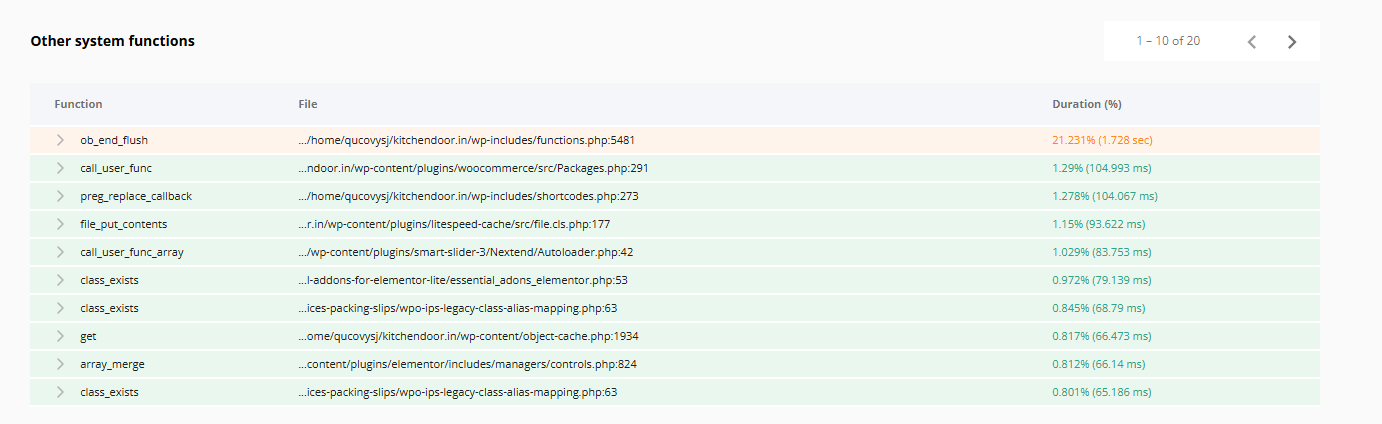Screen dimensions: 1382x424
Task: Expand the preg_replace_callback row chevron
Action: [x=60, y=196]
